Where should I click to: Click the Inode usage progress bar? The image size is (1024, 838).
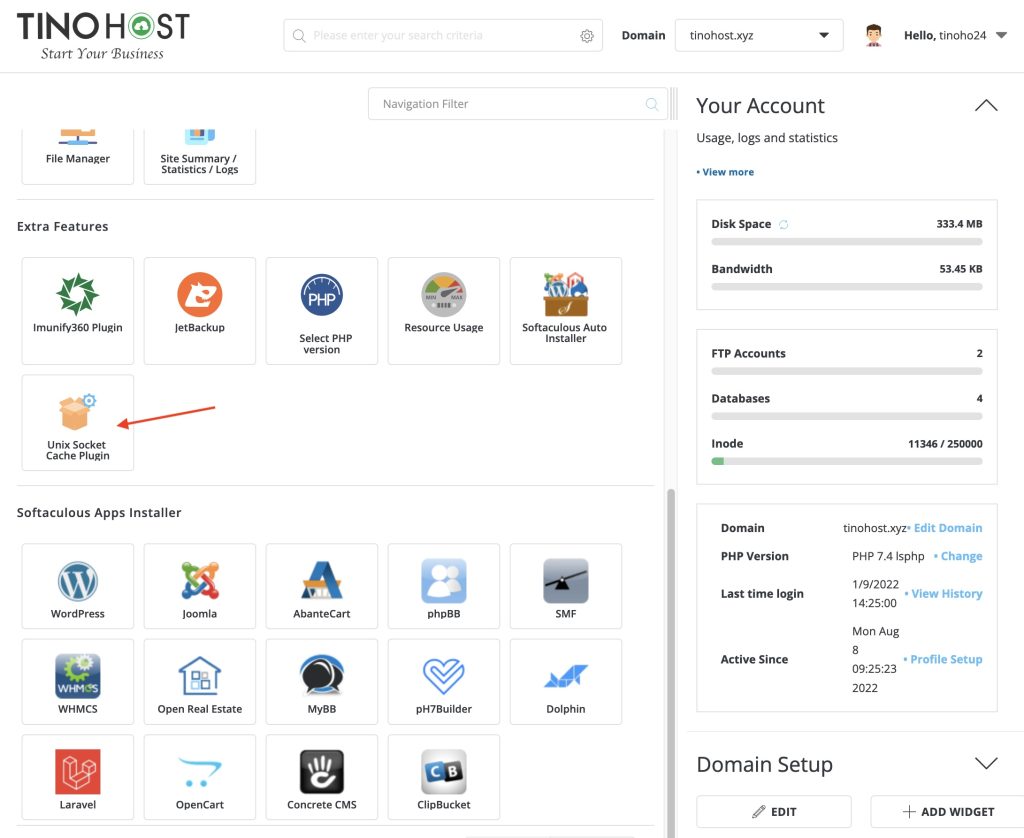point(847,461)
